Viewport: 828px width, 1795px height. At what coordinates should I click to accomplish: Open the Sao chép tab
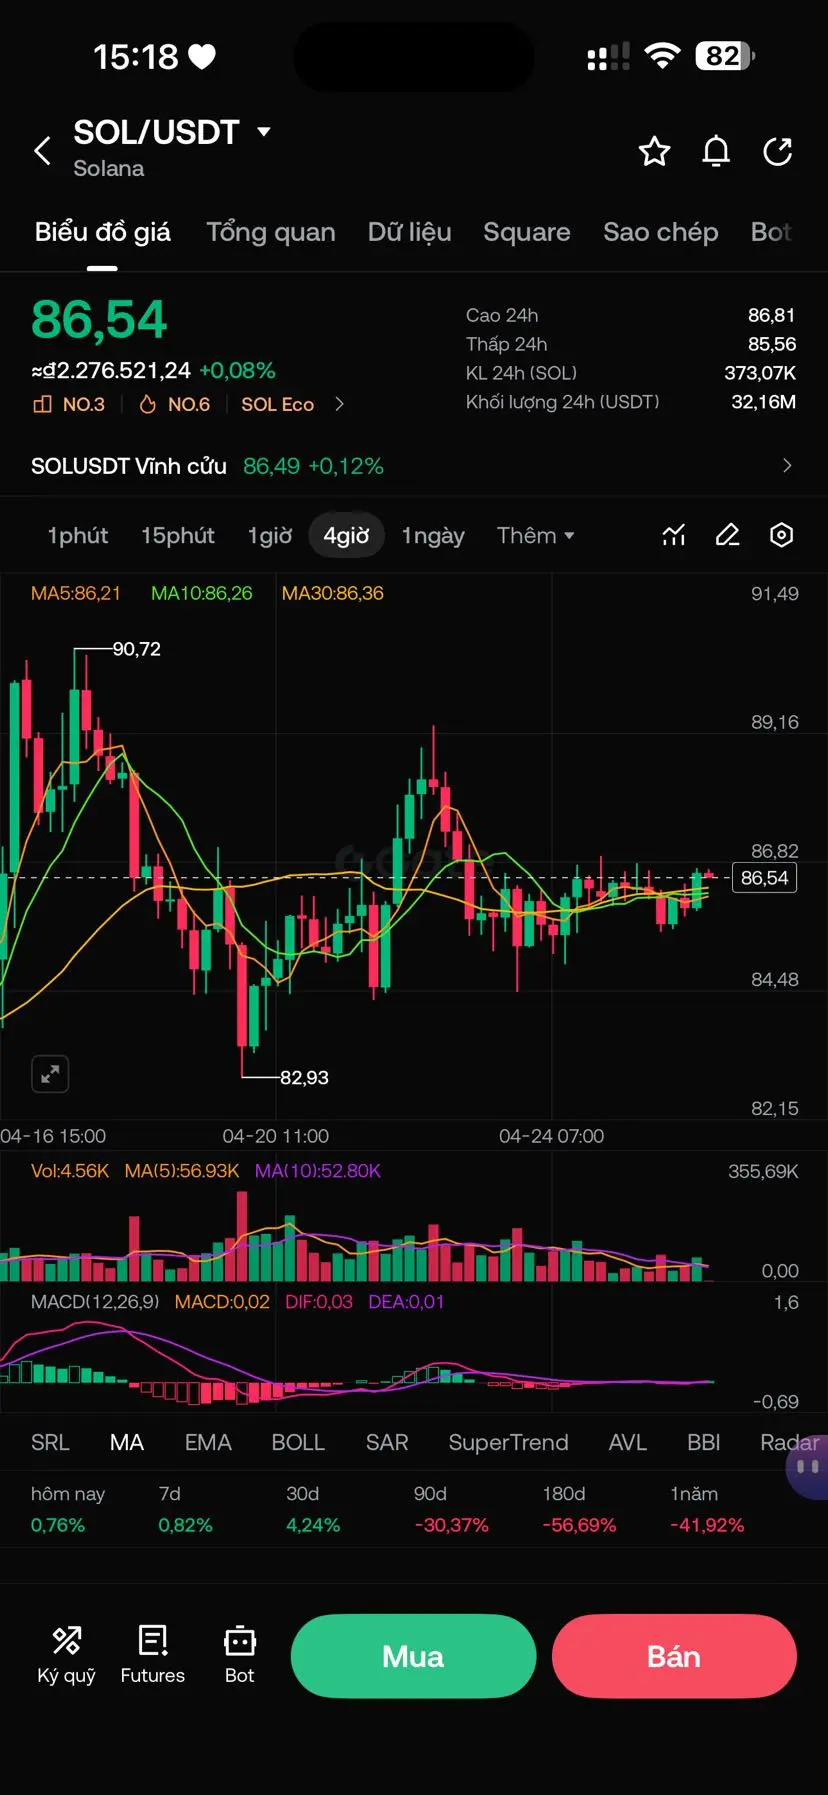click(x=661, y=232)
